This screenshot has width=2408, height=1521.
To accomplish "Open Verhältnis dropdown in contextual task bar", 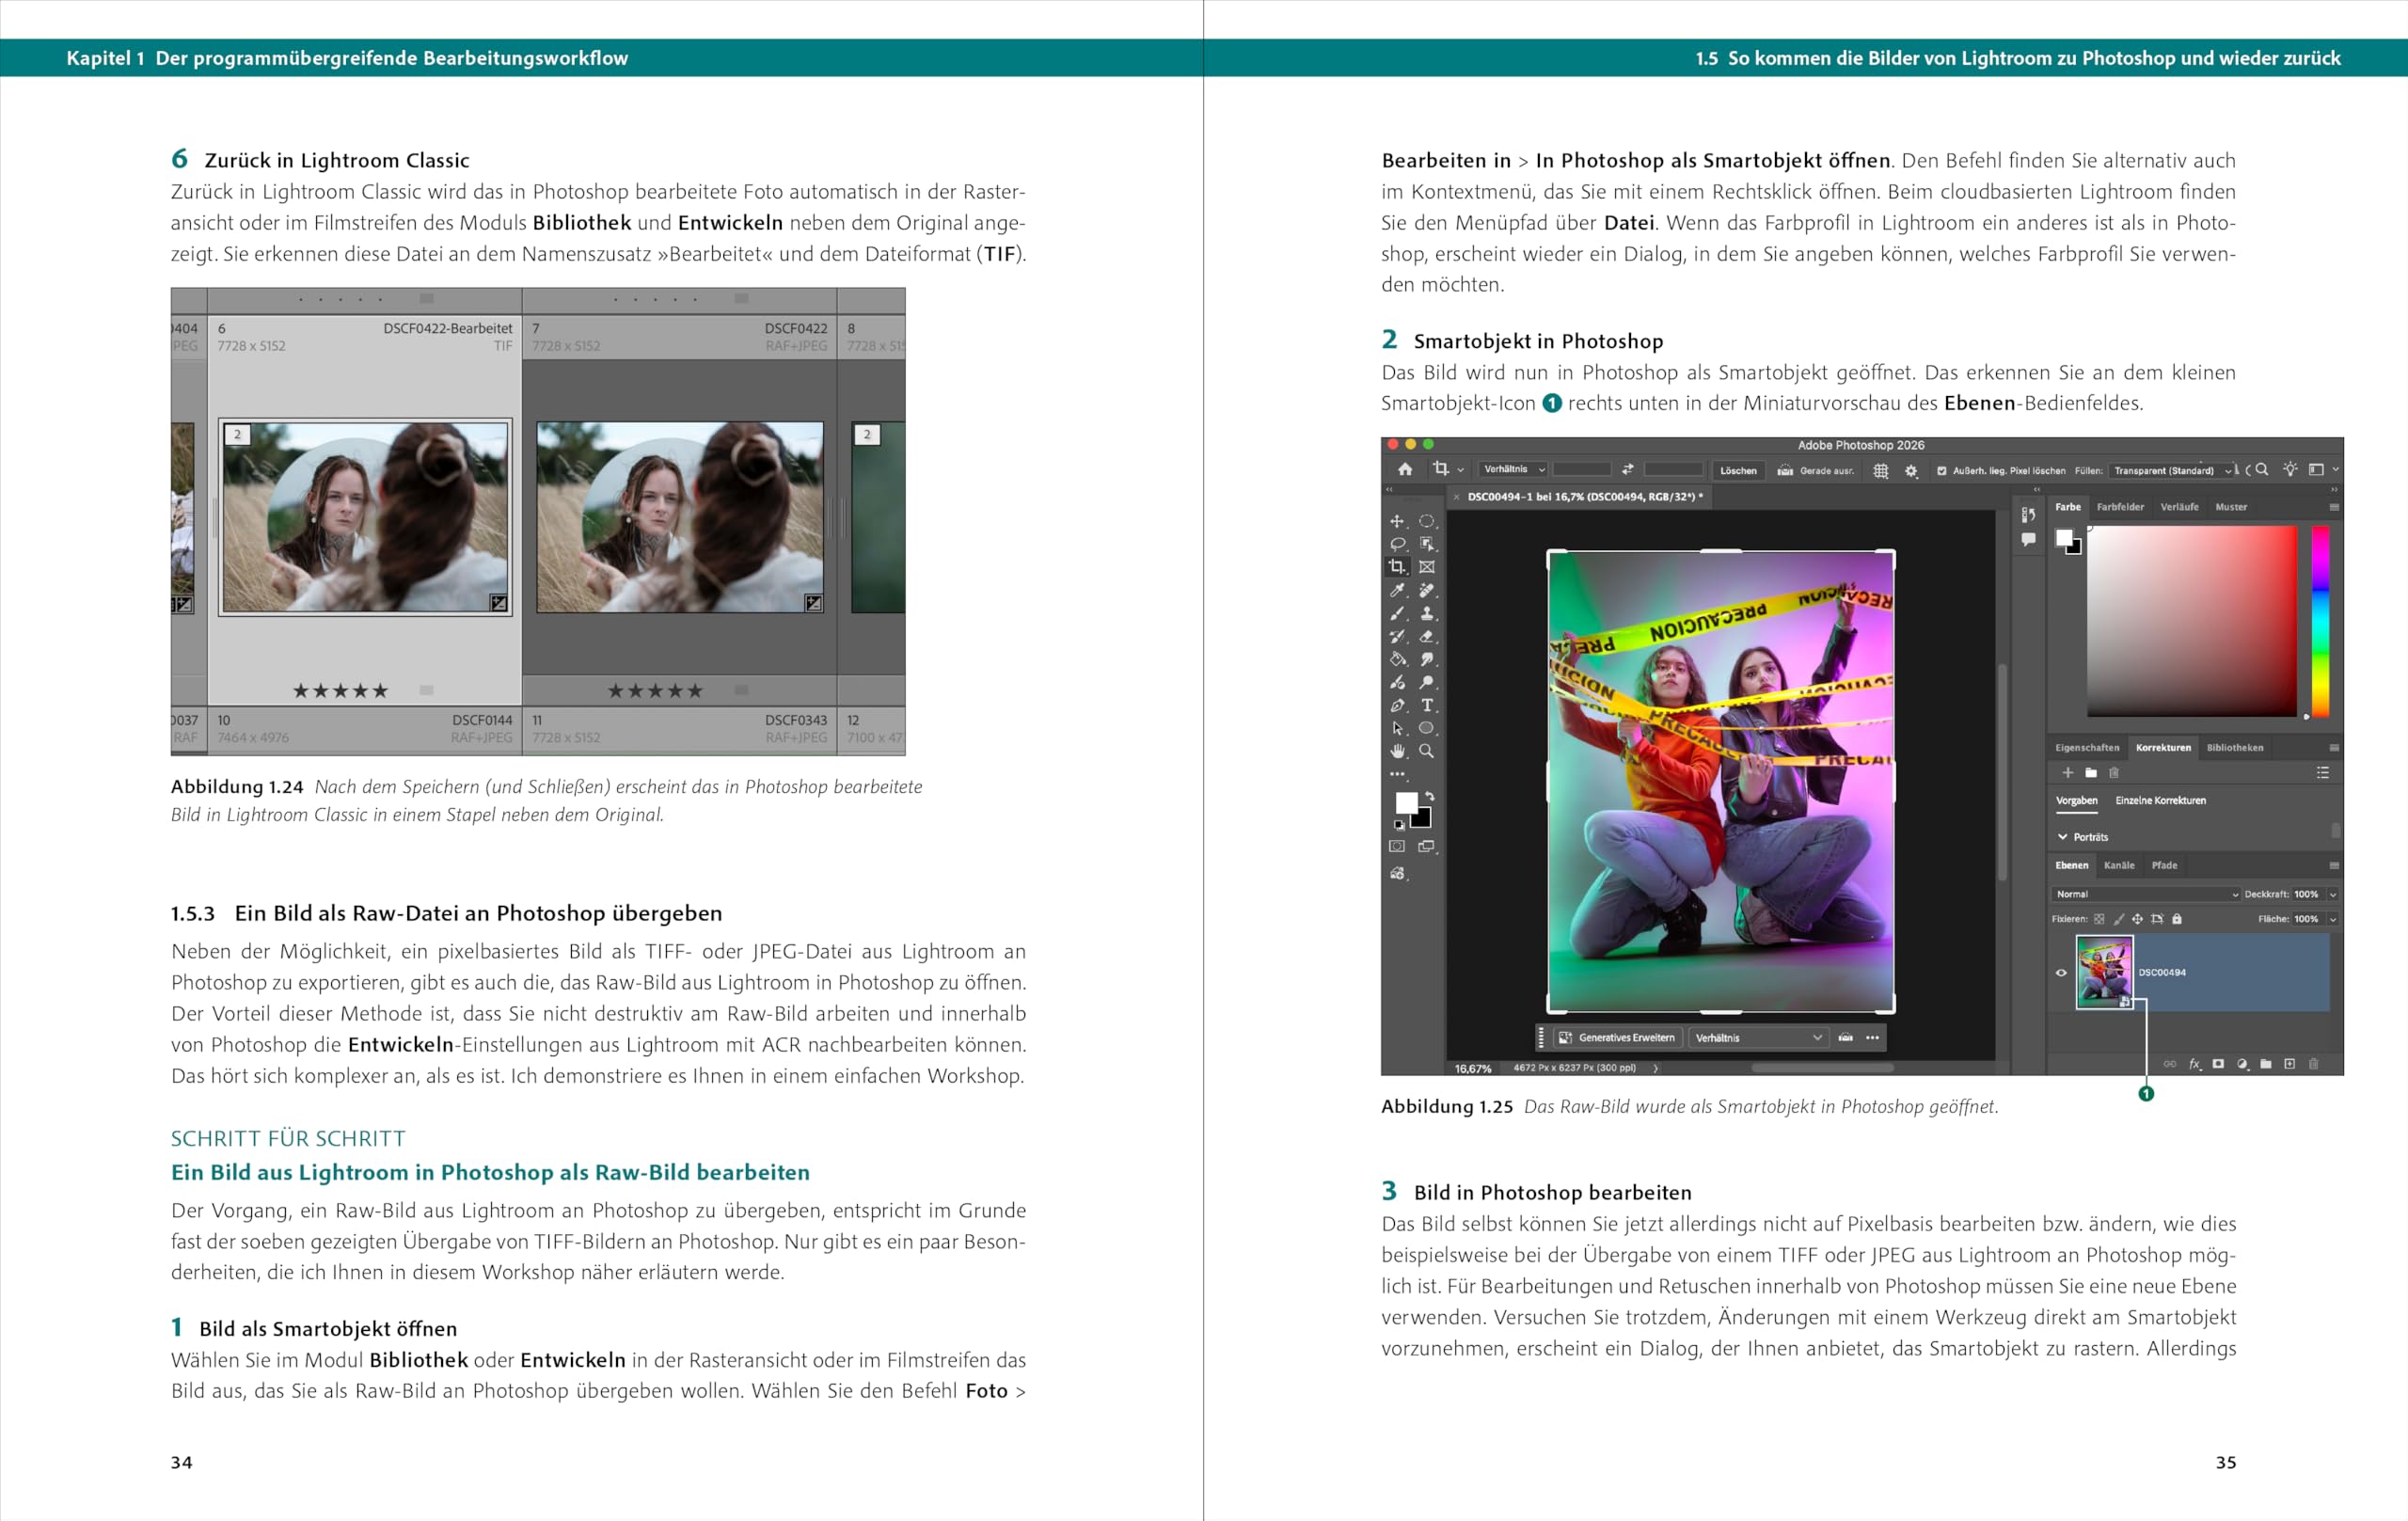I will click(x=1759, y=1038).
